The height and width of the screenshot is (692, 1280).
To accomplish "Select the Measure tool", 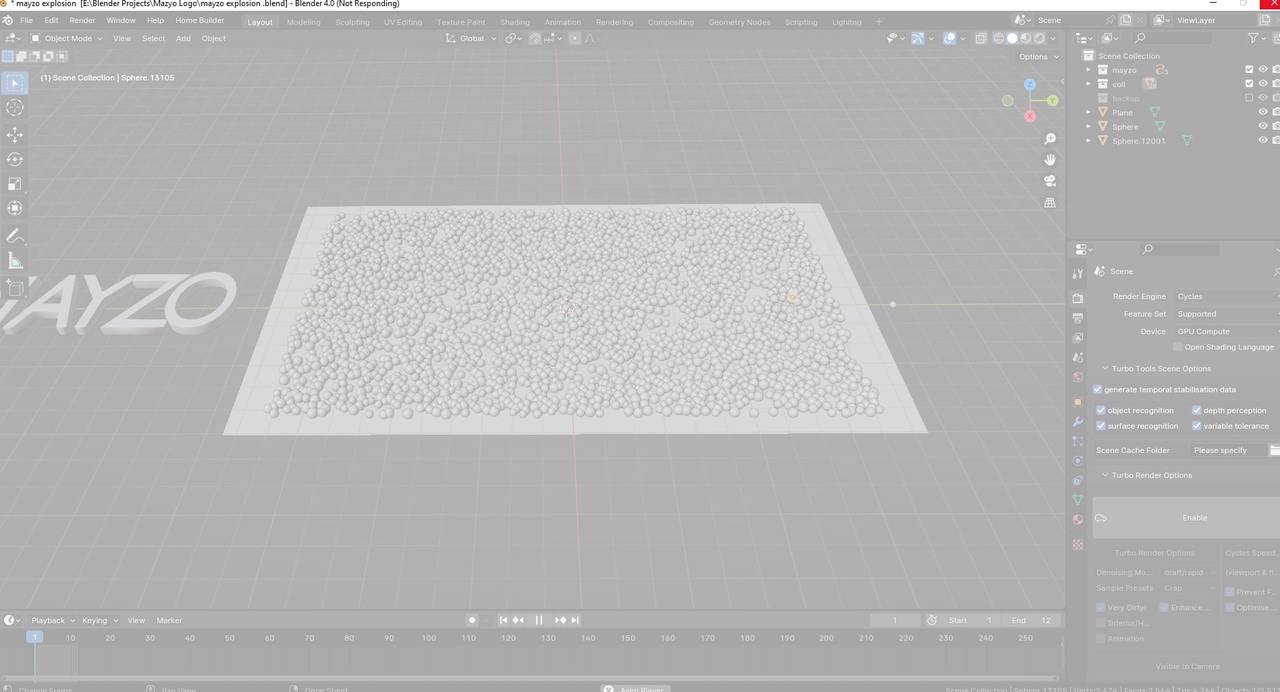I will click(x=15, y=261).
